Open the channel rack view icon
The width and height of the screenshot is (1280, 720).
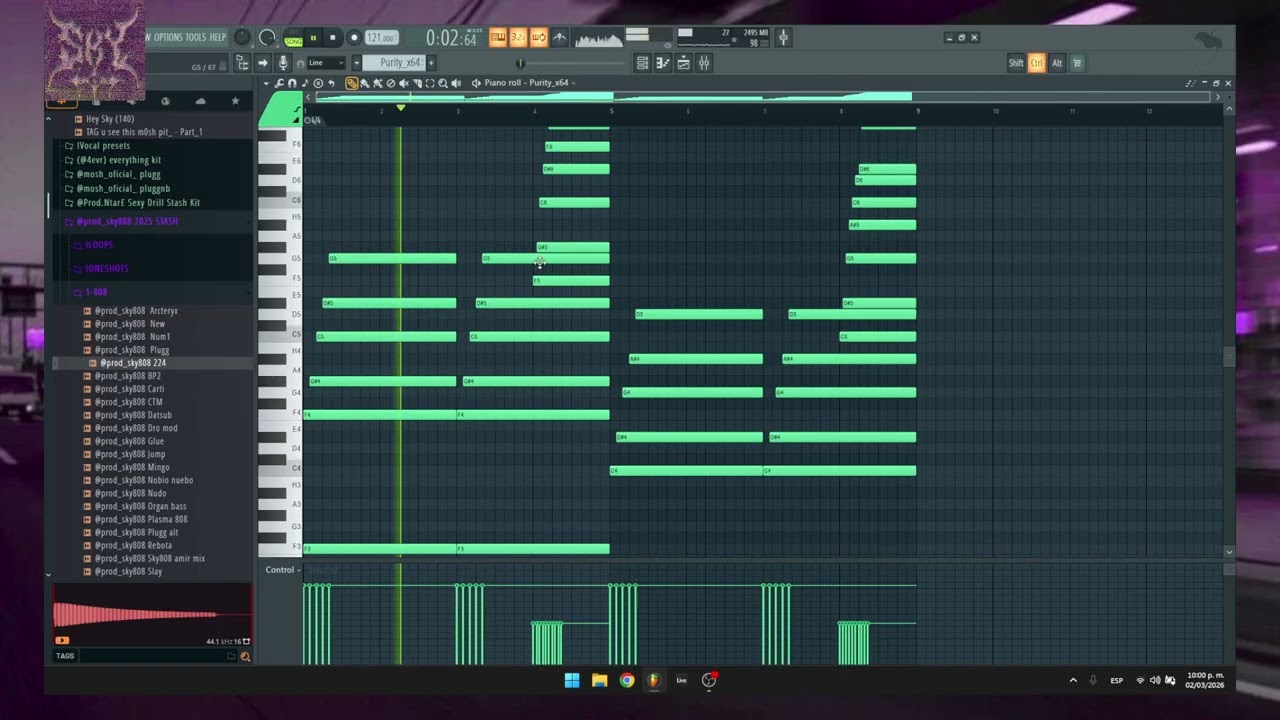click(x=683, y=63)
